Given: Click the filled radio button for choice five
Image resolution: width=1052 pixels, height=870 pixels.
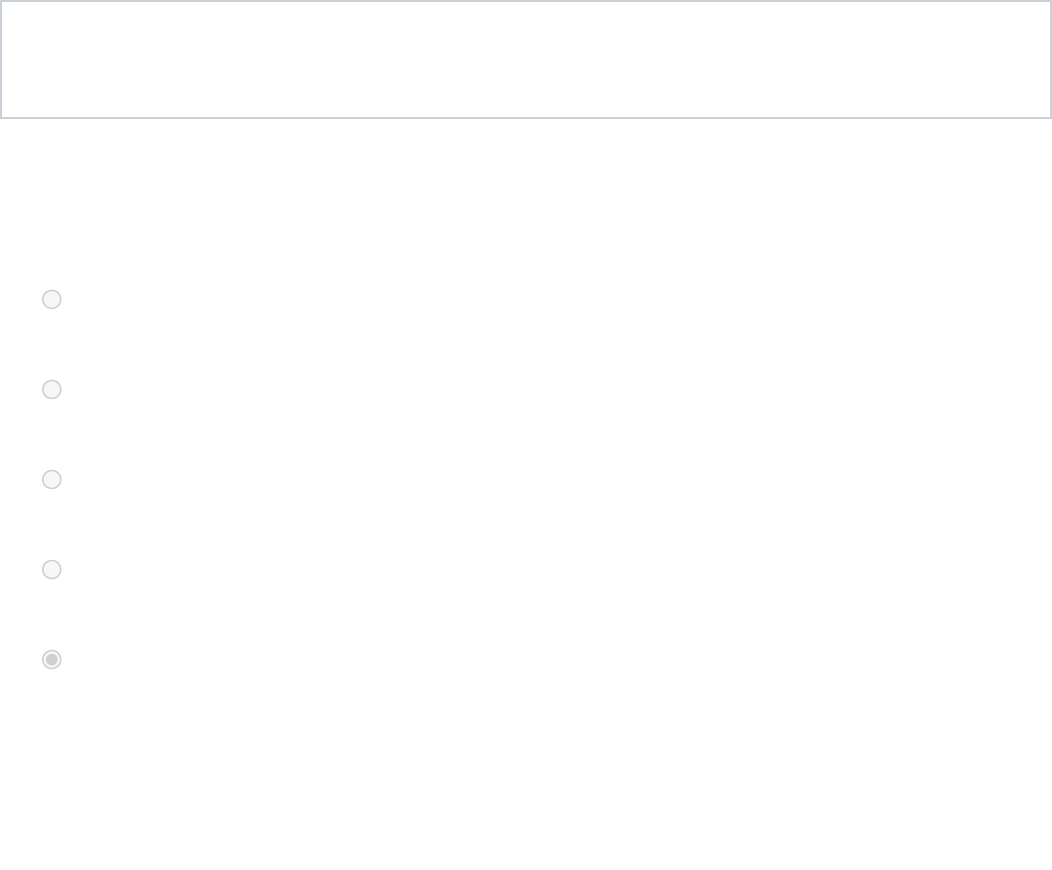Looking at the screenshot, I should coord(52,659).
